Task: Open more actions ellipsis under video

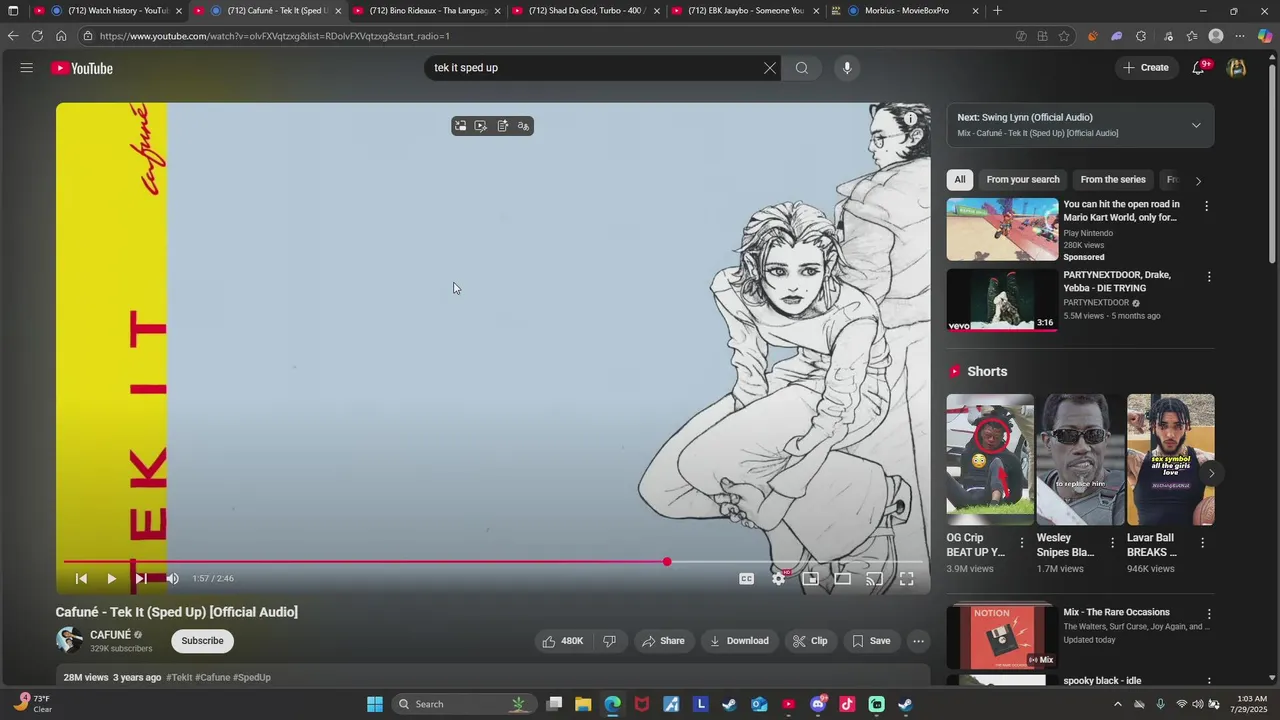Action: point(918,641)
